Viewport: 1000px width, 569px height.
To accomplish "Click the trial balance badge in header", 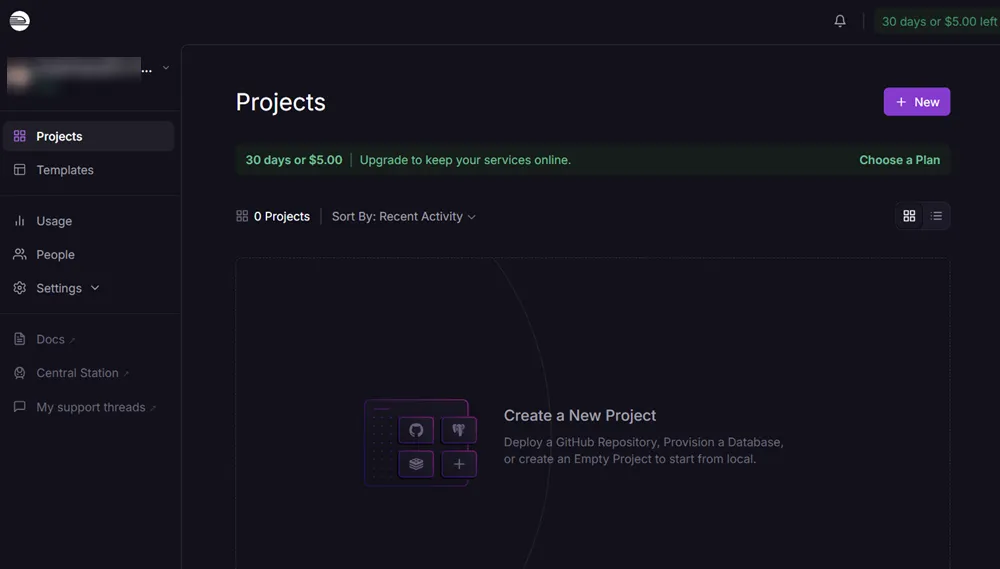I will [938, 21].
